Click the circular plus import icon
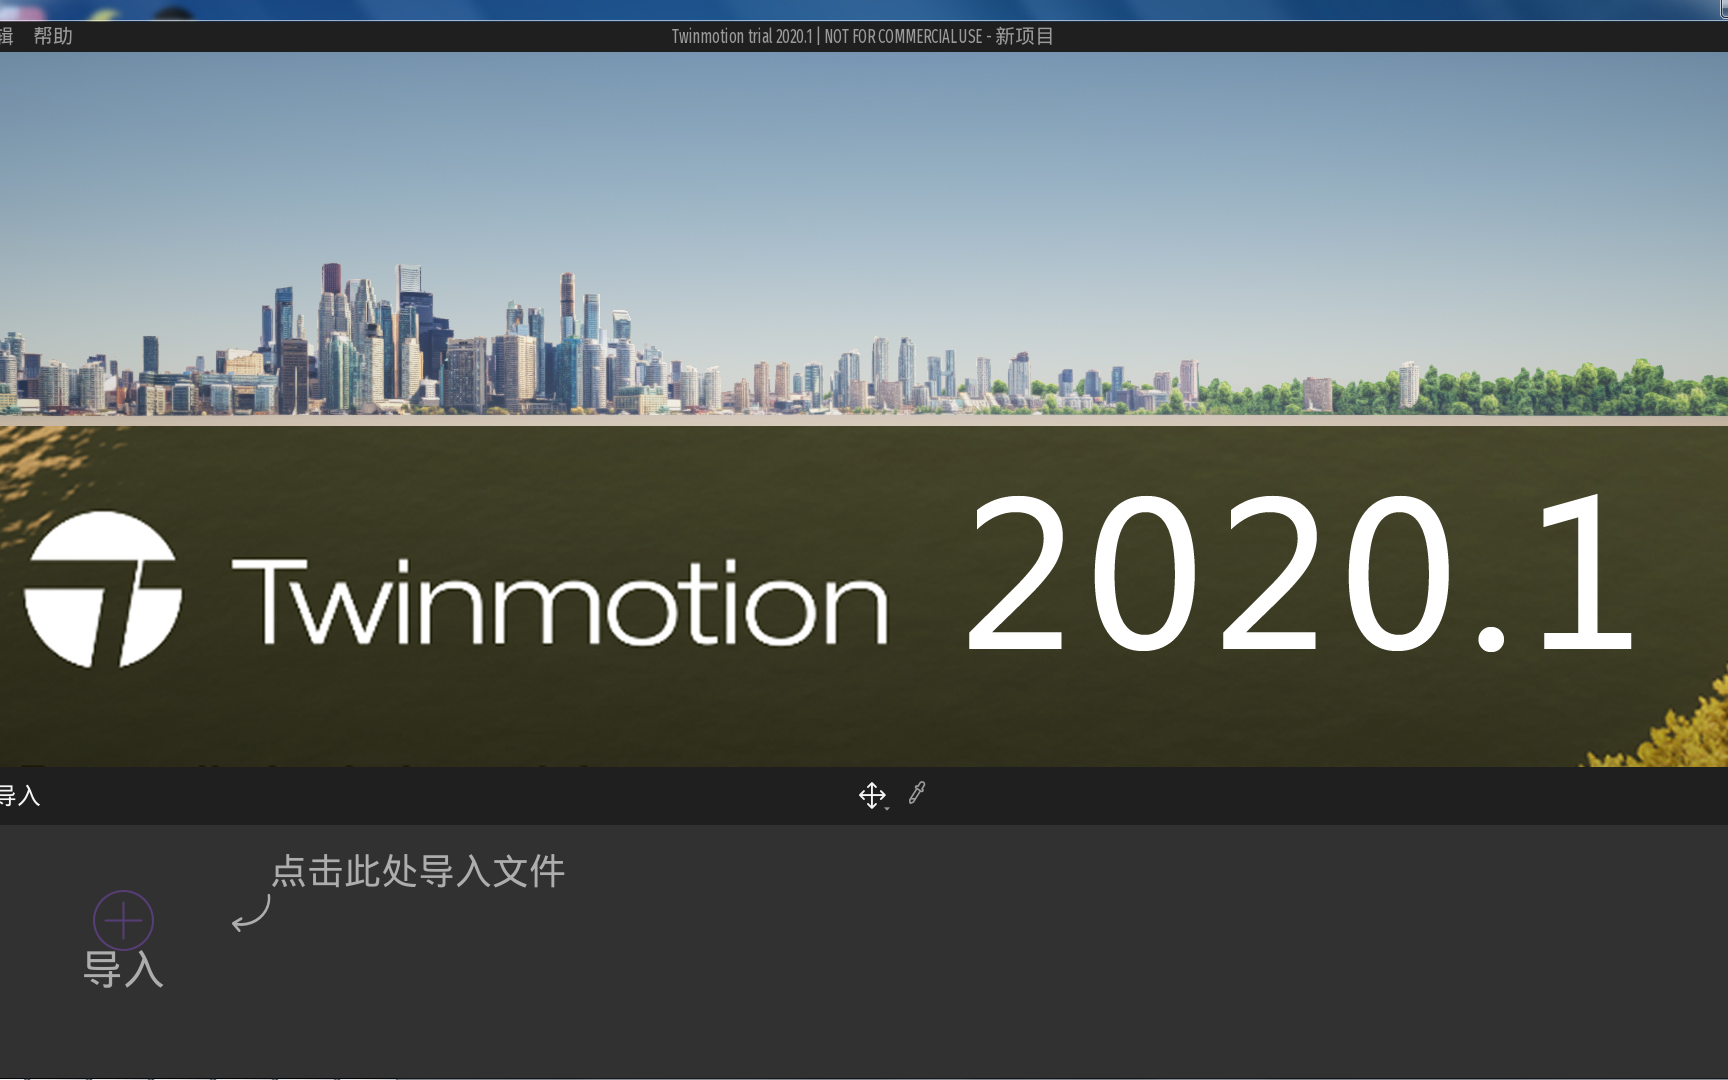This screenshot has width=1728, height=1080. point(123,920)
